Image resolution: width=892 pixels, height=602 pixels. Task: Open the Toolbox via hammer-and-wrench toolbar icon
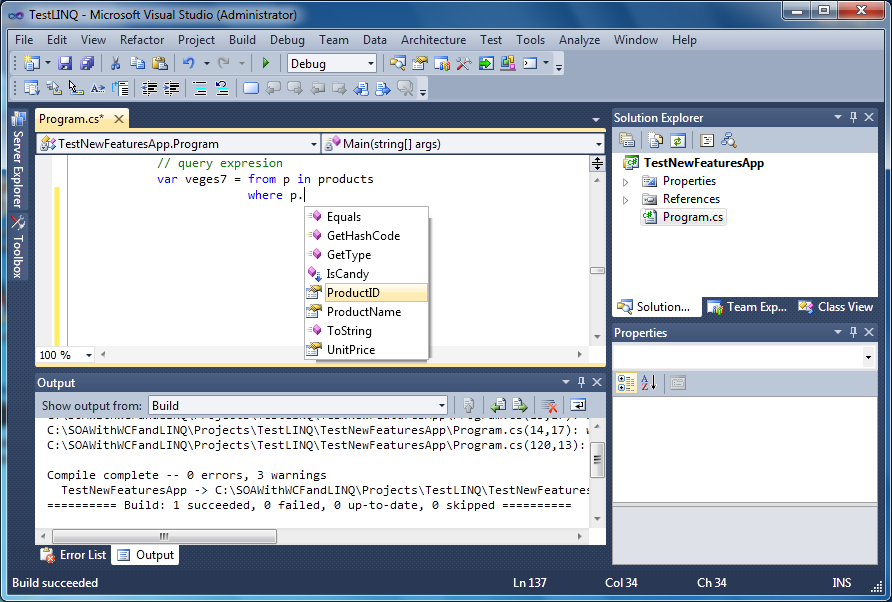click(464, 63)
